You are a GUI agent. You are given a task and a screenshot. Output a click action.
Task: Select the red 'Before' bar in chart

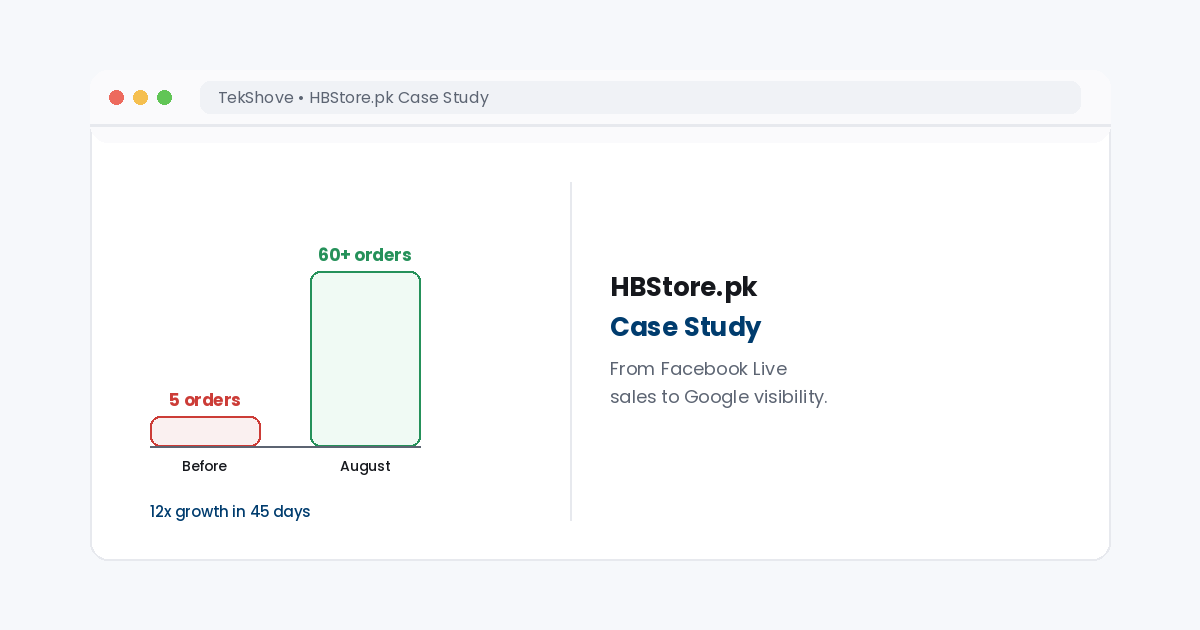[x=205, y=431]
